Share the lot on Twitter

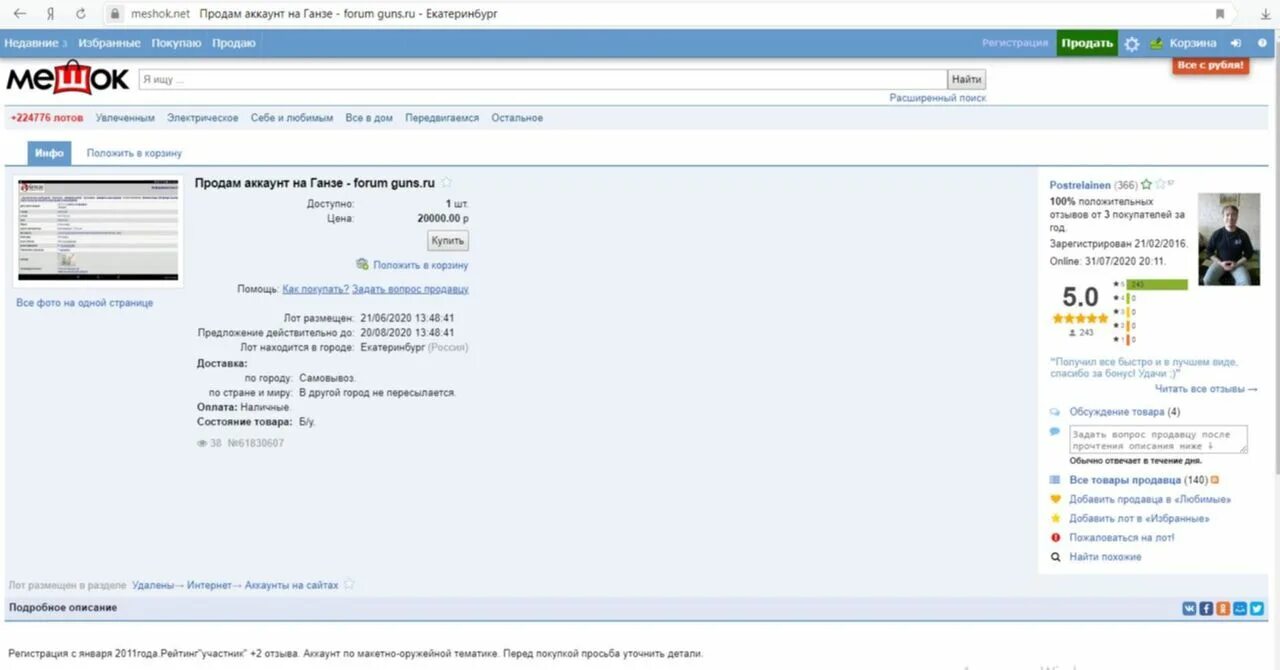tap(1257, 607)
